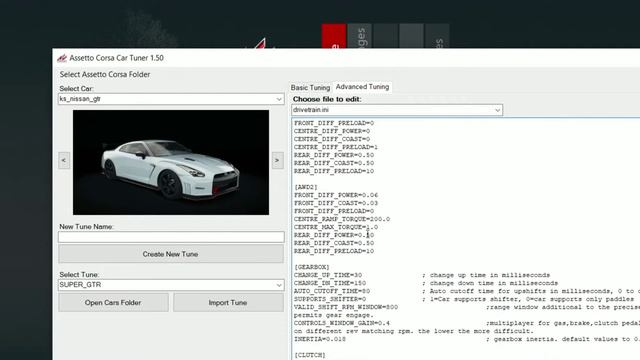Click the line CENTRE_DIFF_PRELOAD=1

(336, 147)
